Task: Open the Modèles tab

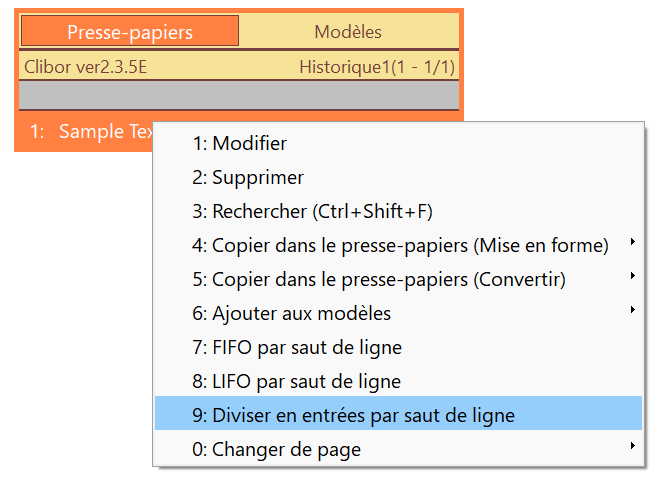Action: pyautogui.click(x=348, y=31)
